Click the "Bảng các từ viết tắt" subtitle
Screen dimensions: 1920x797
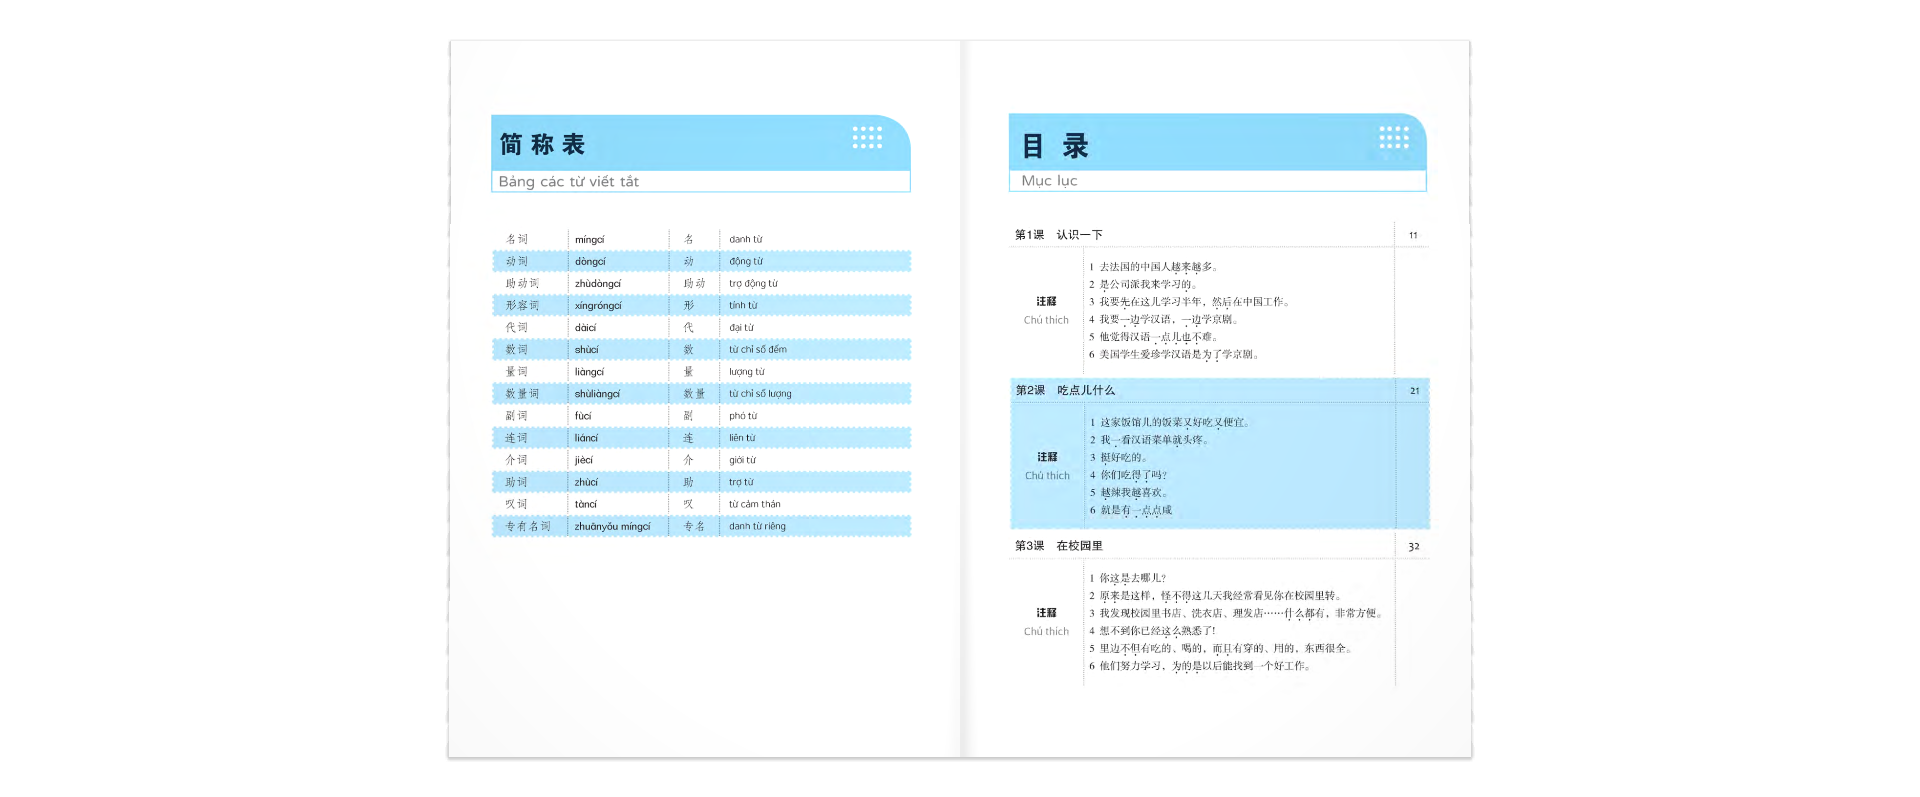[568, 182]
